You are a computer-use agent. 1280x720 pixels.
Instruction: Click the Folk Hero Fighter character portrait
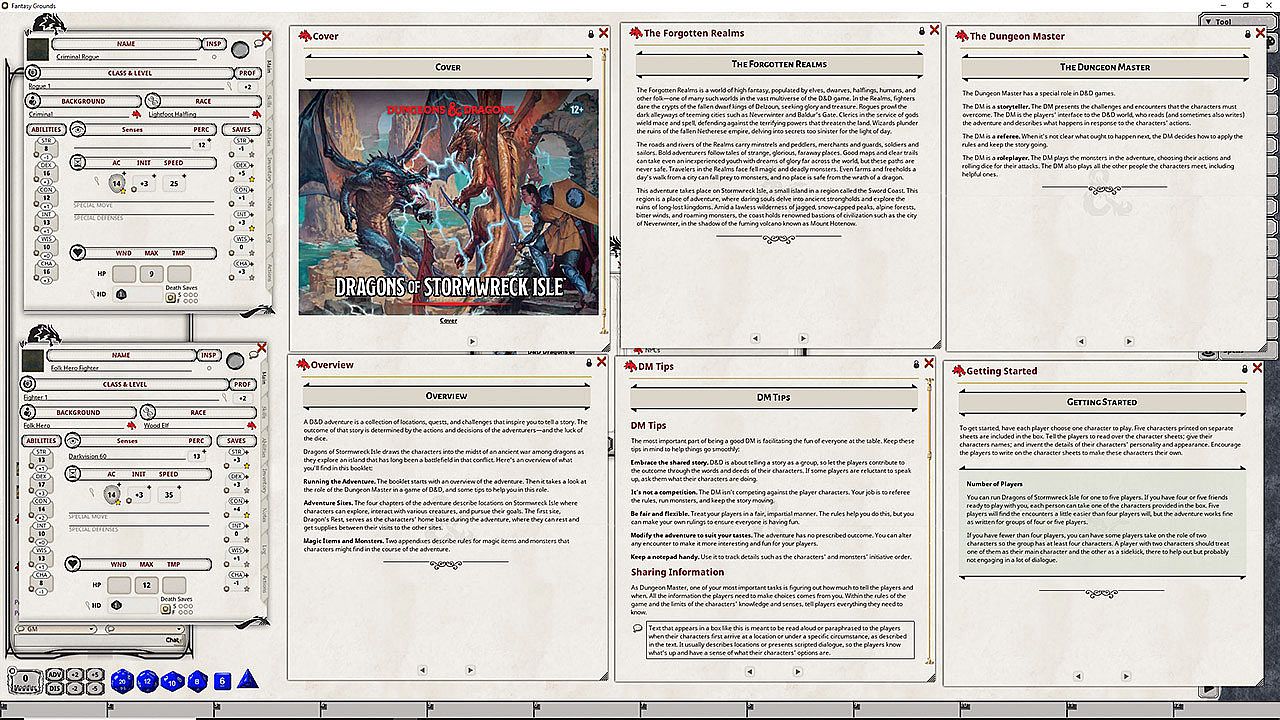point(35,360)
